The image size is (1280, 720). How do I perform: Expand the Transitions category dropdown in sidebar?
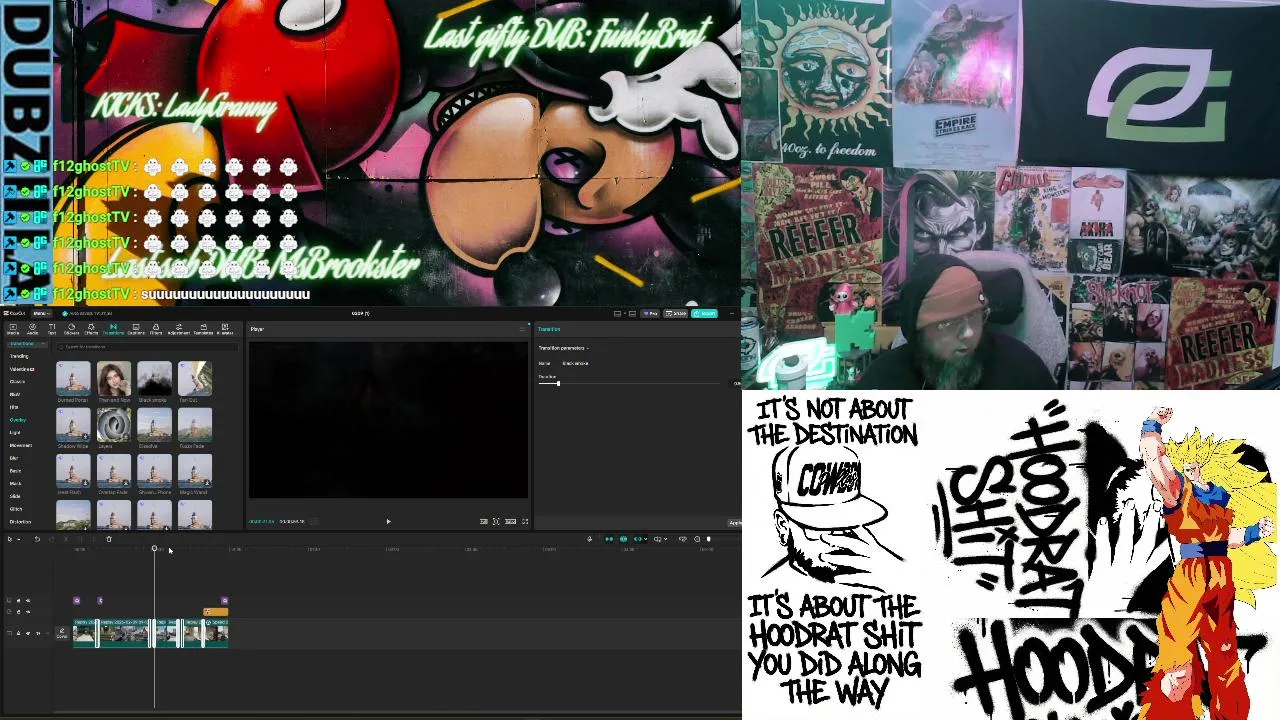(27, 344)
